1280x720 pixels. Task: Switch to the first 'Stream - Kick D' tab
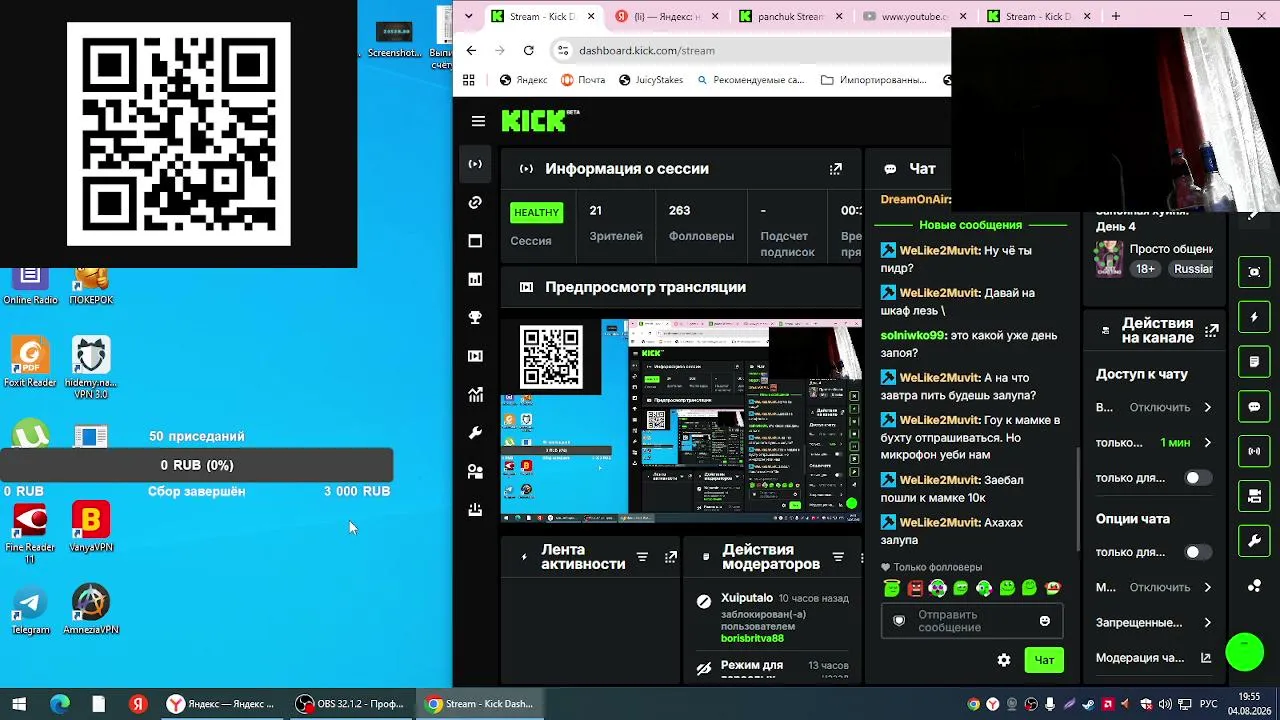(x=543, y=16)
